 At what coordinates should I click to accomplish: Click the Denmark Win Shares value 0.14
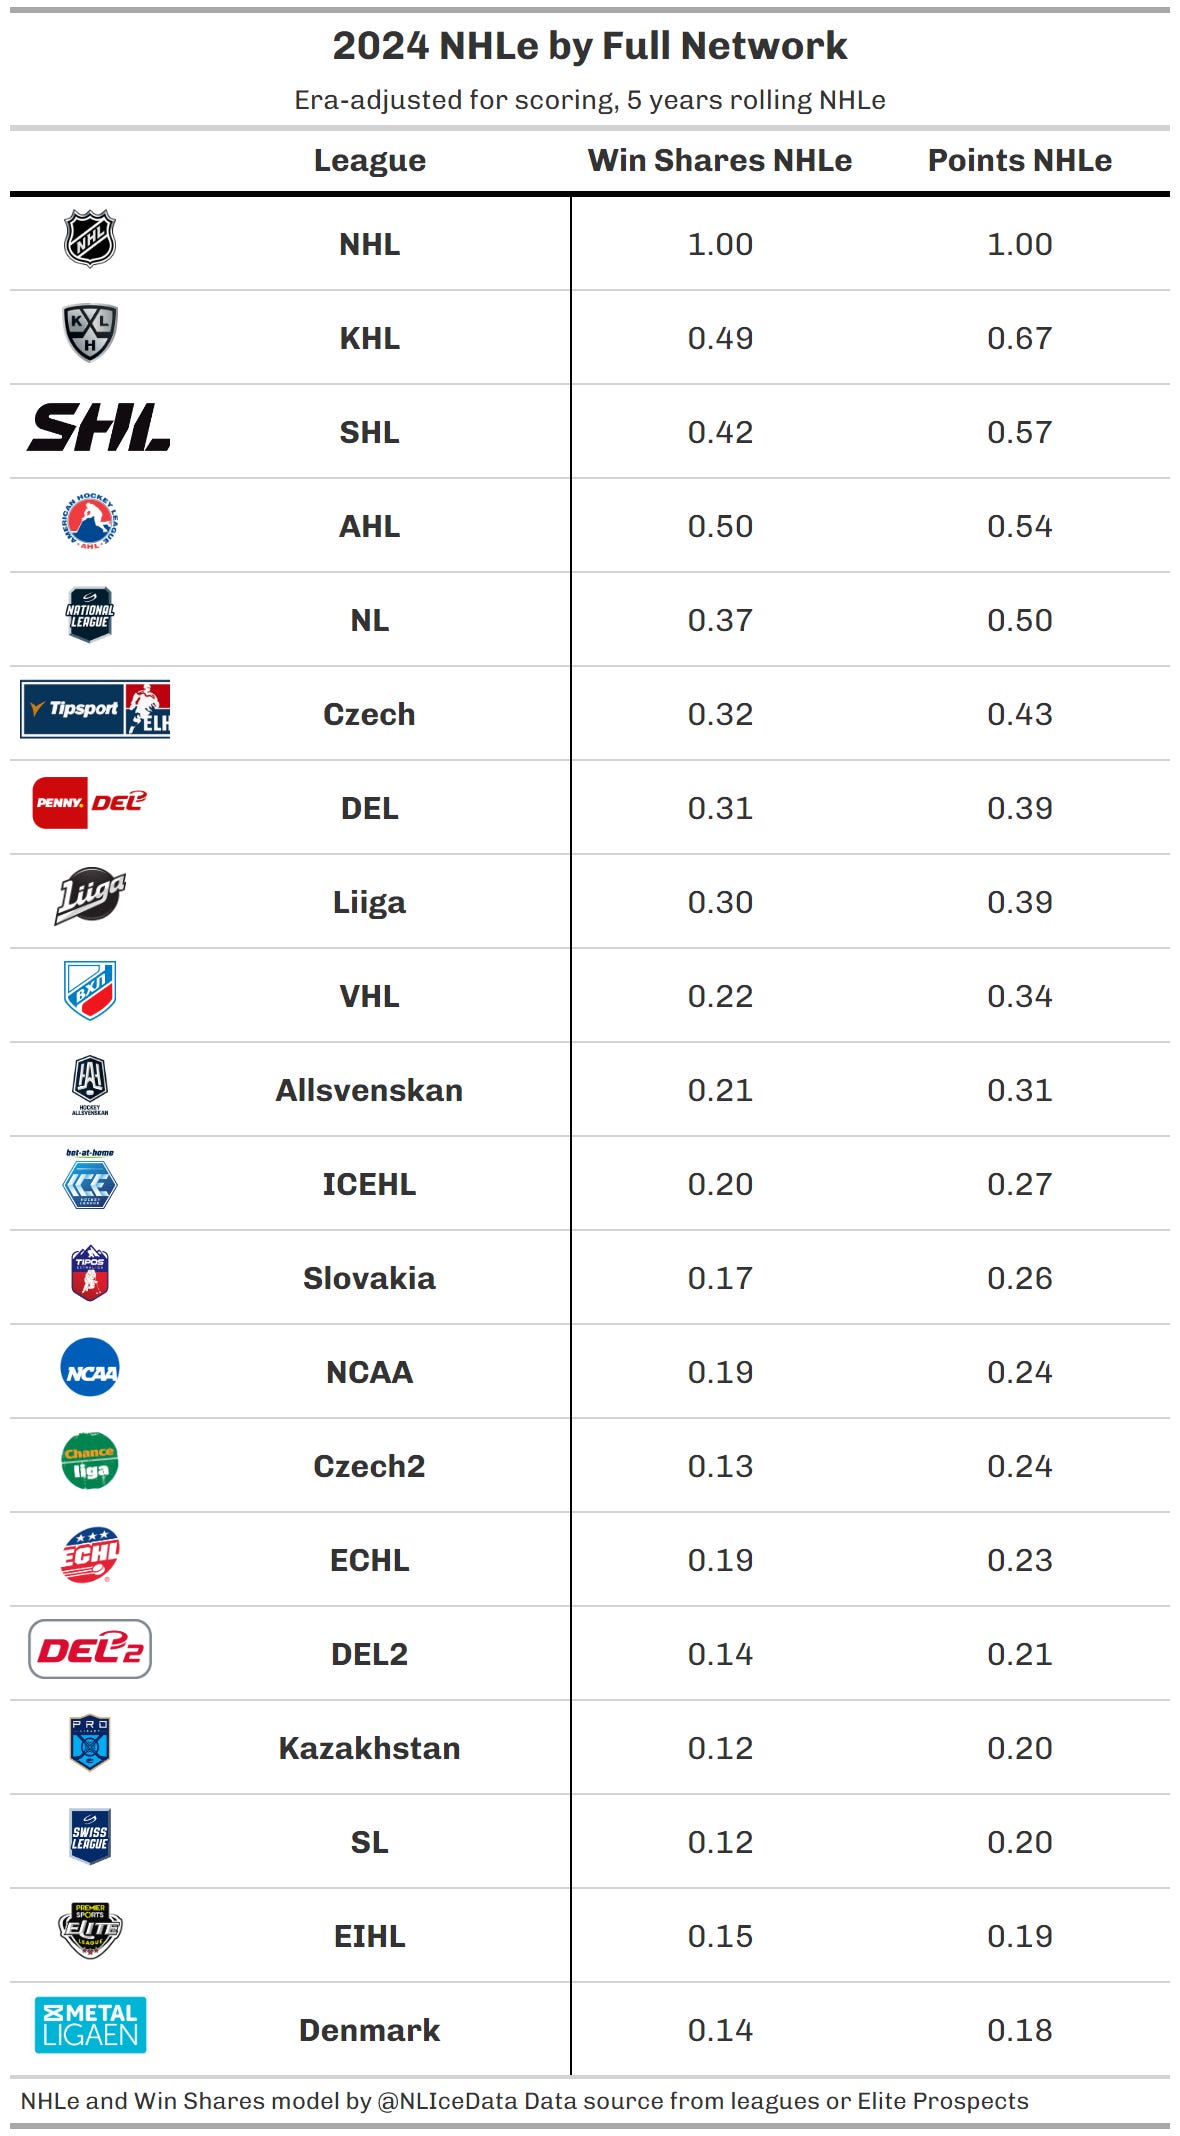(x=720, y=2030)
